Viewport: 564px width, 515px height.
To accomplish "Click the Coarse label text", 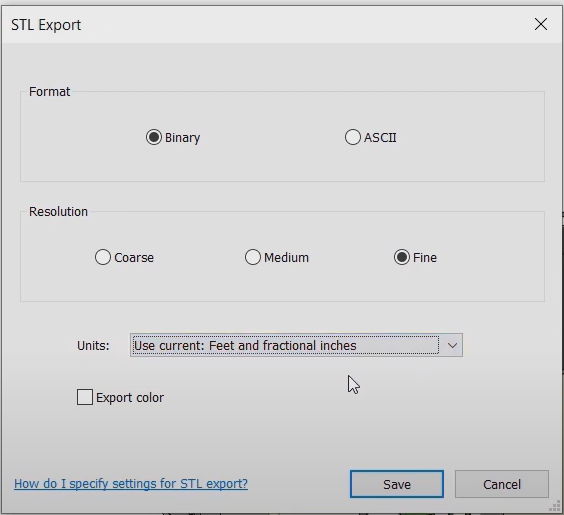I will tap(134, 258).
